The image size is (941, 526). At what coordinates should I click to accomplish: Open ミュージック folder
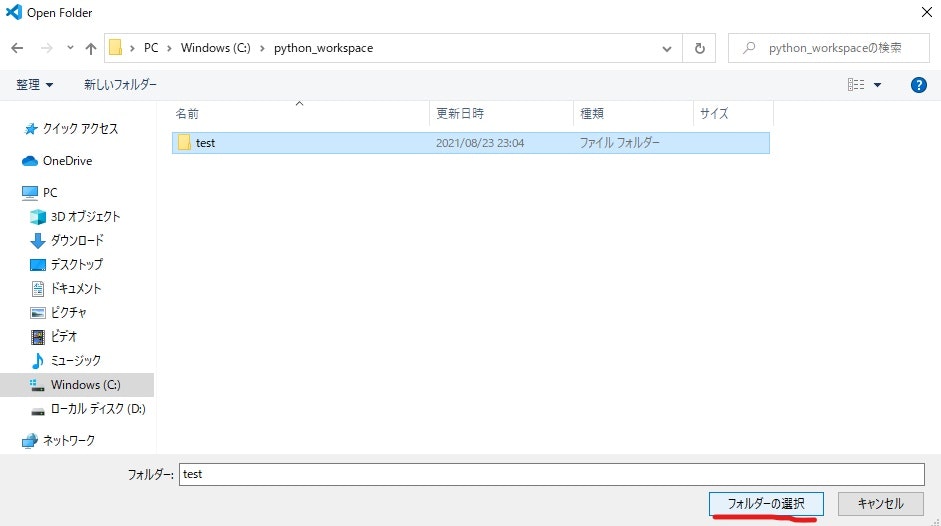76,361
